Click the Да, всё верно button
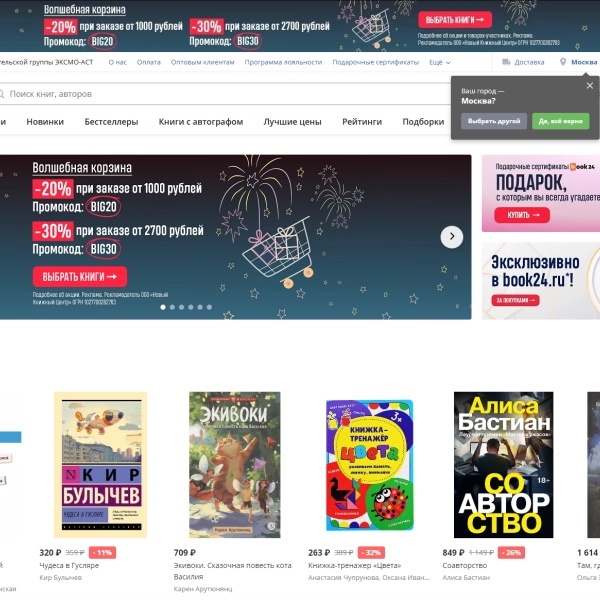Viewport: 600px width, 600px height. pos(561,121)
